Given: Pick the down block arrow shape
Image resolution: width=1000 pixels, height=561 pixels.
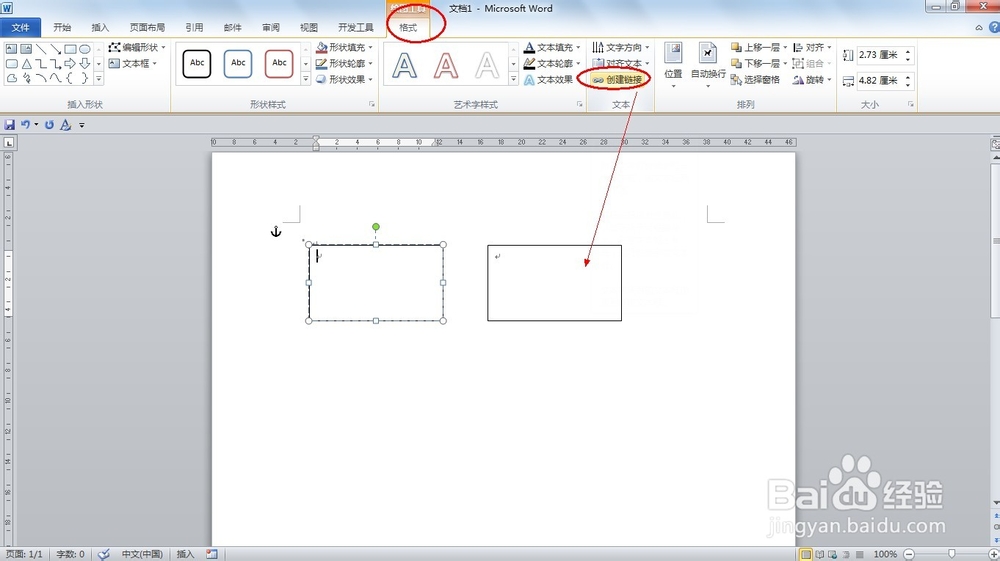Looking at the screenshot, I should (x=85, y=64).
